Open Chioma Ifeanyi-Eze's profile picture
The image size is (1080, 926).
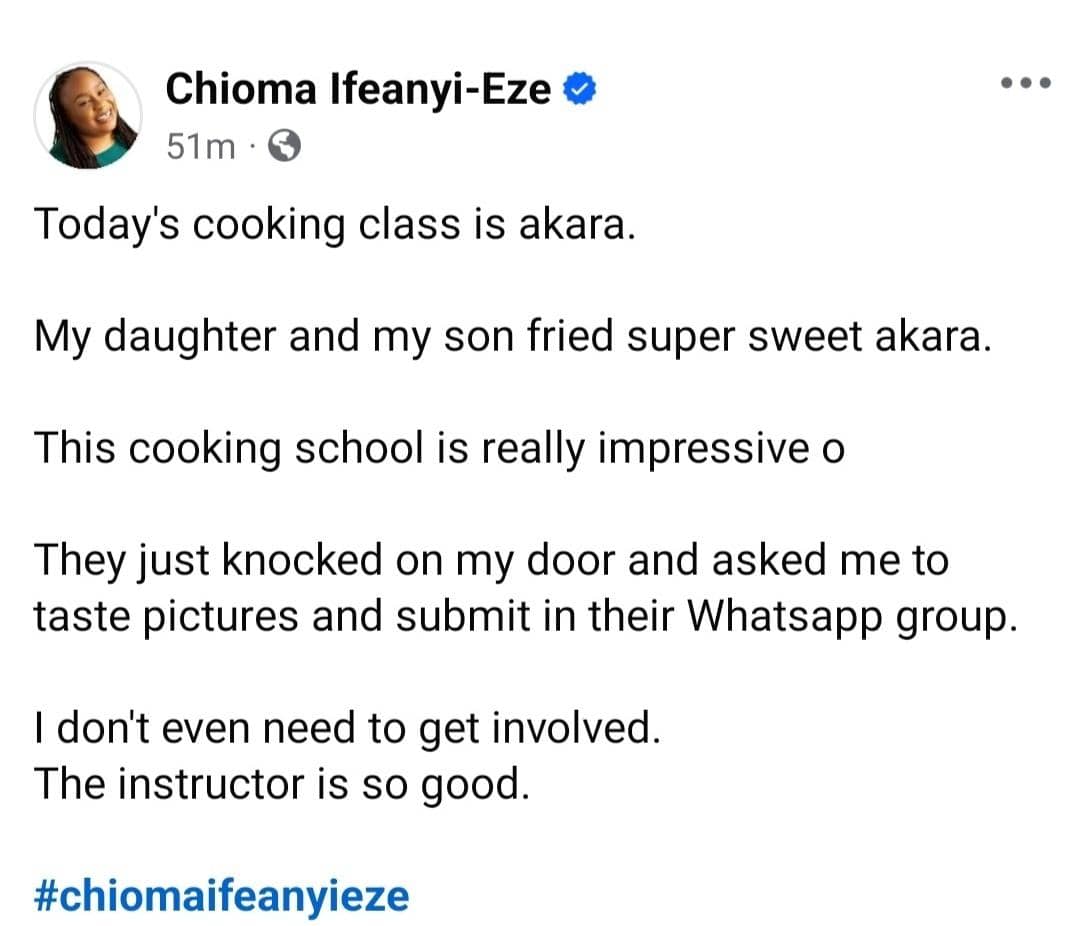click(x=87, y=116)
